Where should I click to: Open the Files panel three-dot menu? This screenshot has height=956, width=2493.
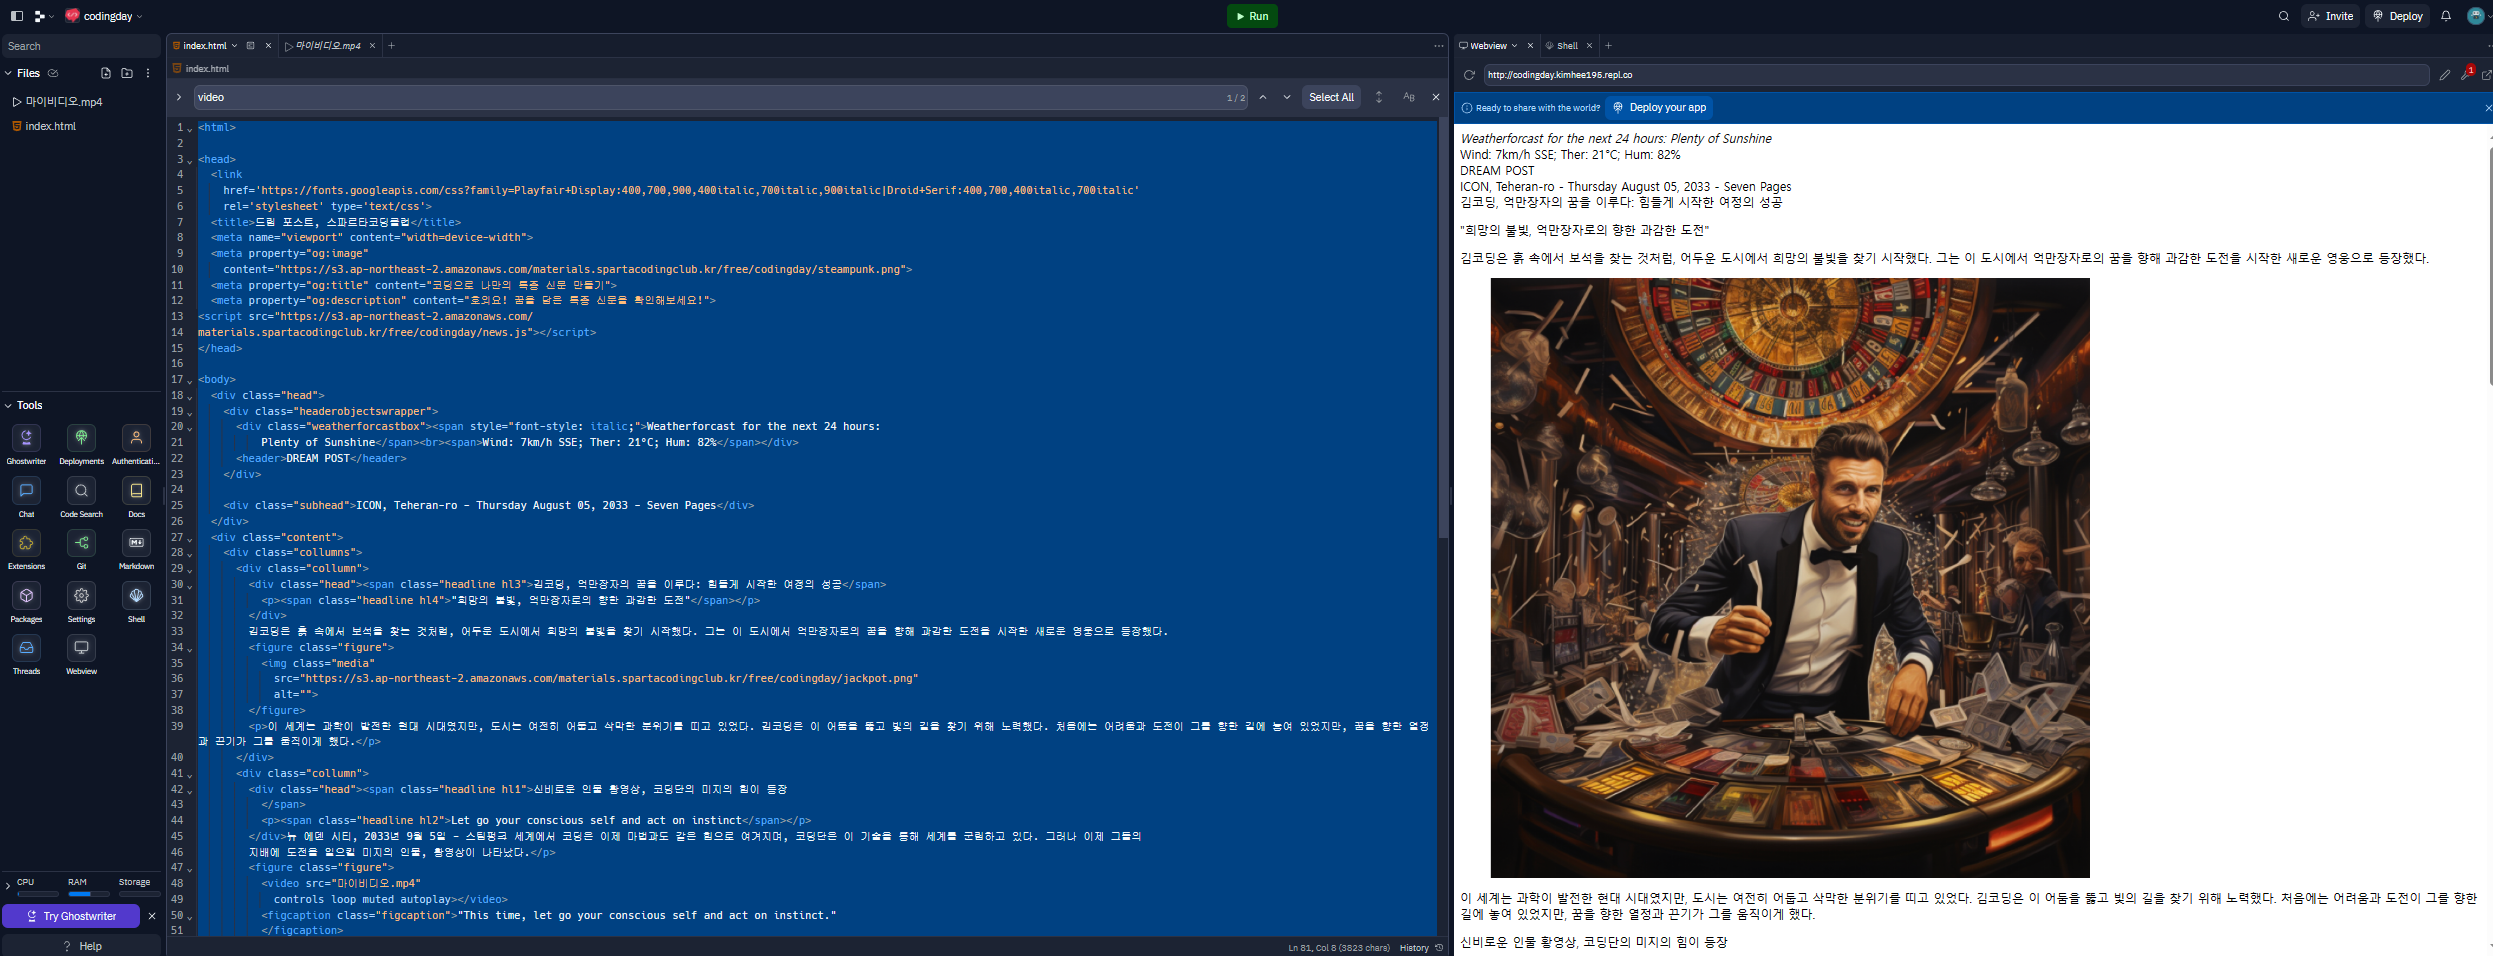pyautogui.click(x=148, y=73)
